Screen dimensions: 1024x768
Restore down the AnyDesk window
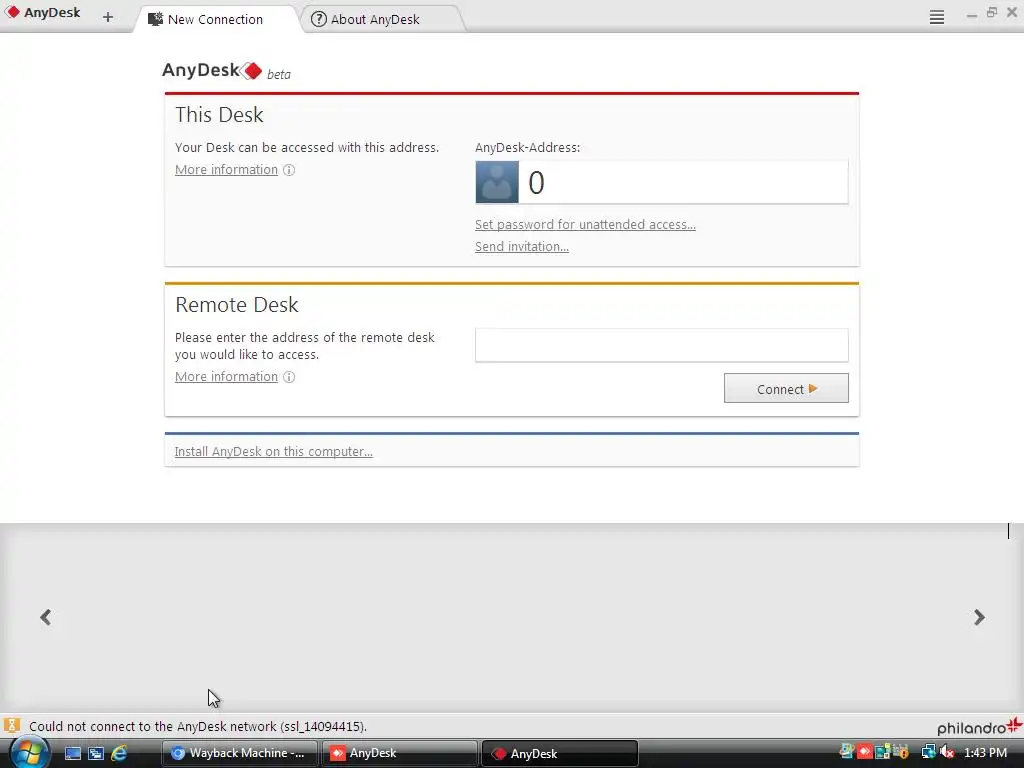coord(992,12)
